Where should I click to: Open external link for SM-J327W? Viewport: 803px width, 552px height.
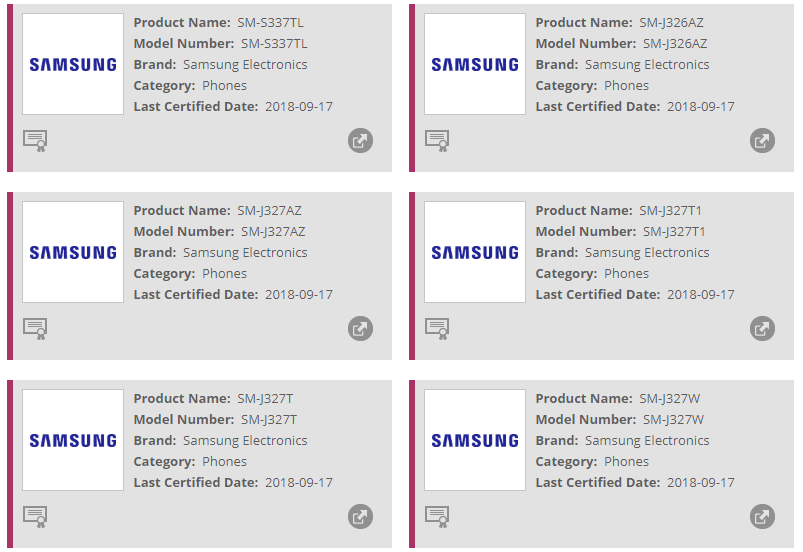pyautogui.click(x=762, y=516)
